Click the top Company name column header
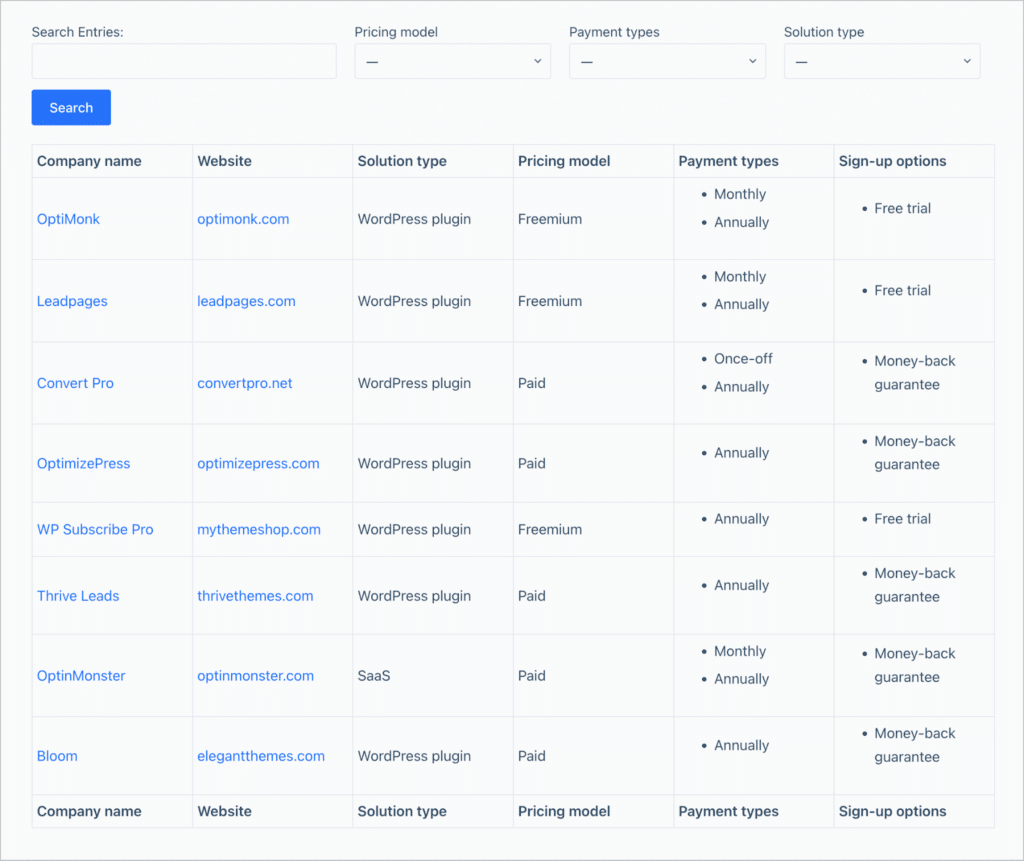 [89, 161]
